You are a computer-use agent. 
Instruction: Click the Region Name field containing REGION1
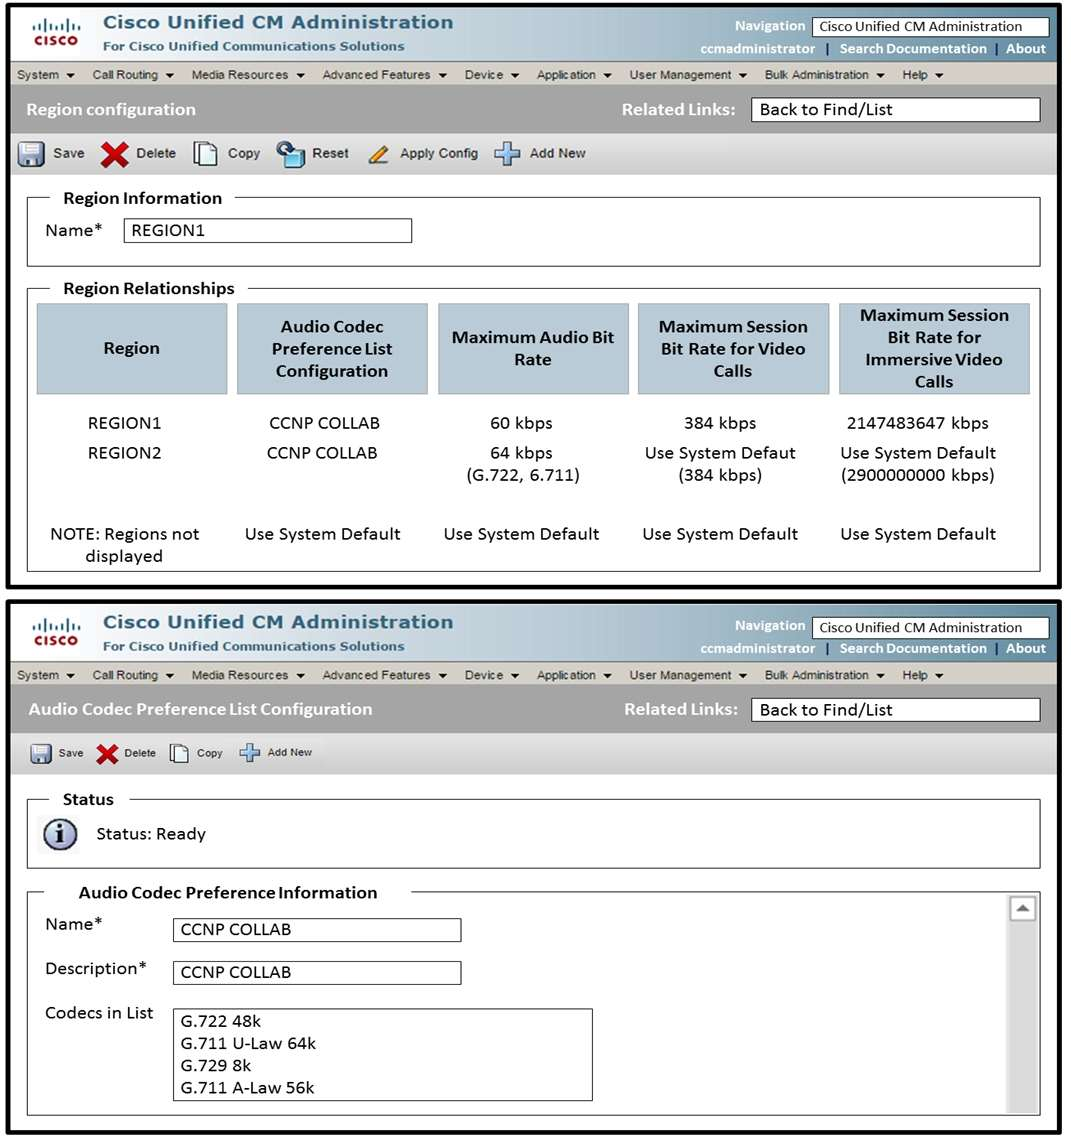tap(267, 231)
